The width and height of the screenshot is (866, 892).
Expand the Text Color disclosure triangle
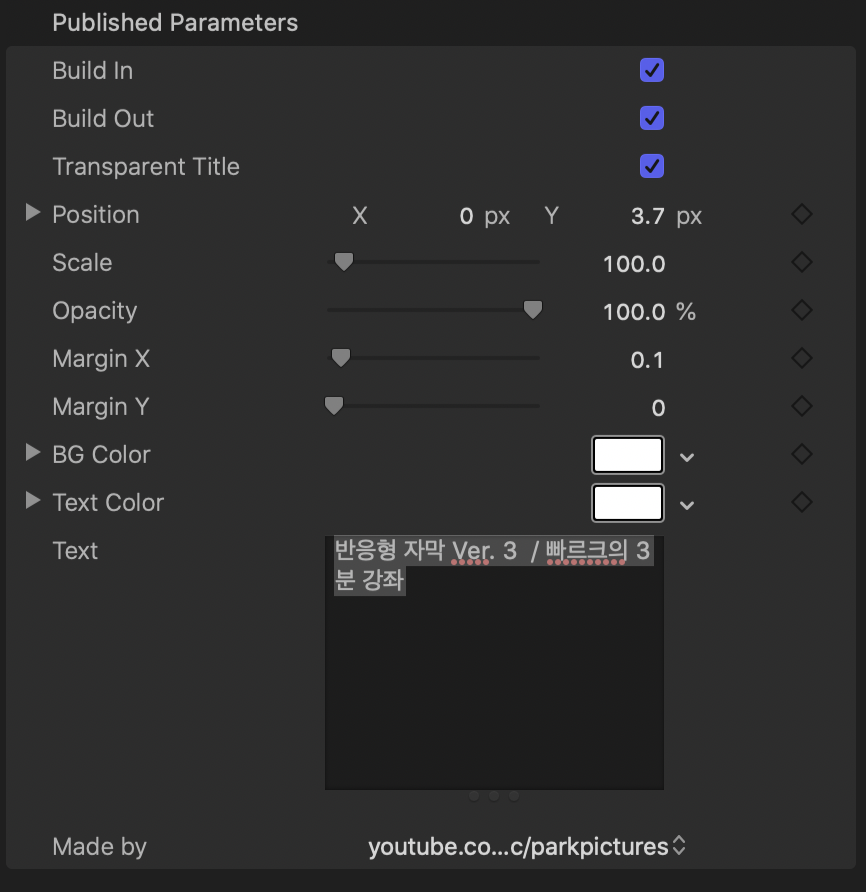[x=33, y=501]
